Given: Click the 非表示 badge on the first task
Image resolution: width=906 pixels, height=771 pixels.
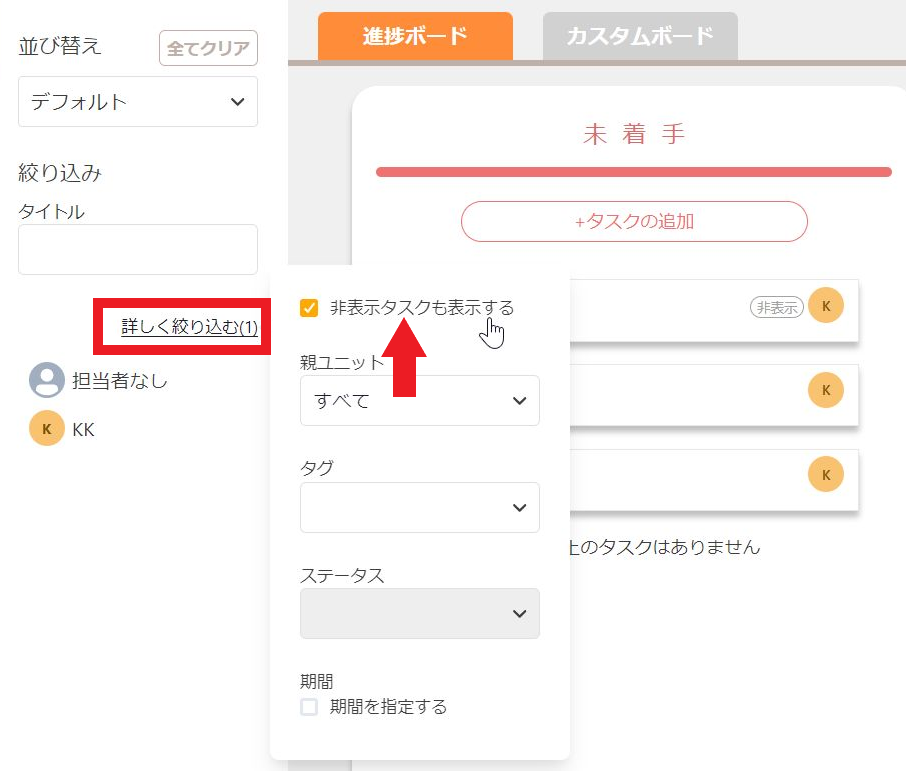Looking at the screenshot, I should coord(777,308).
